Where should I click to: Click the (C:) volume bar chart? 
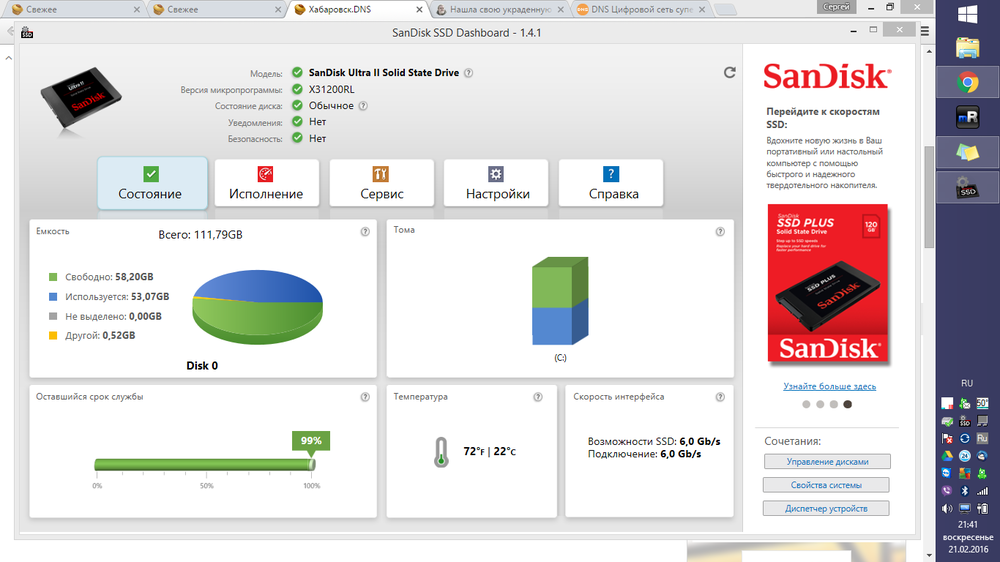[560, 300]
